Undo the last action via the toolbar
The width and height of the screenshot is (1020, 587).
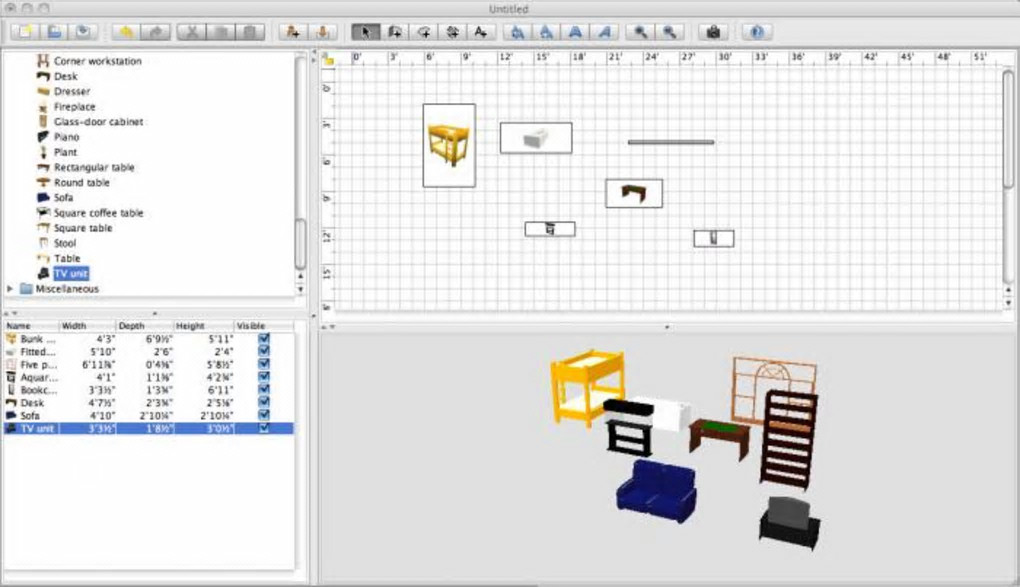tap(126, 32)
